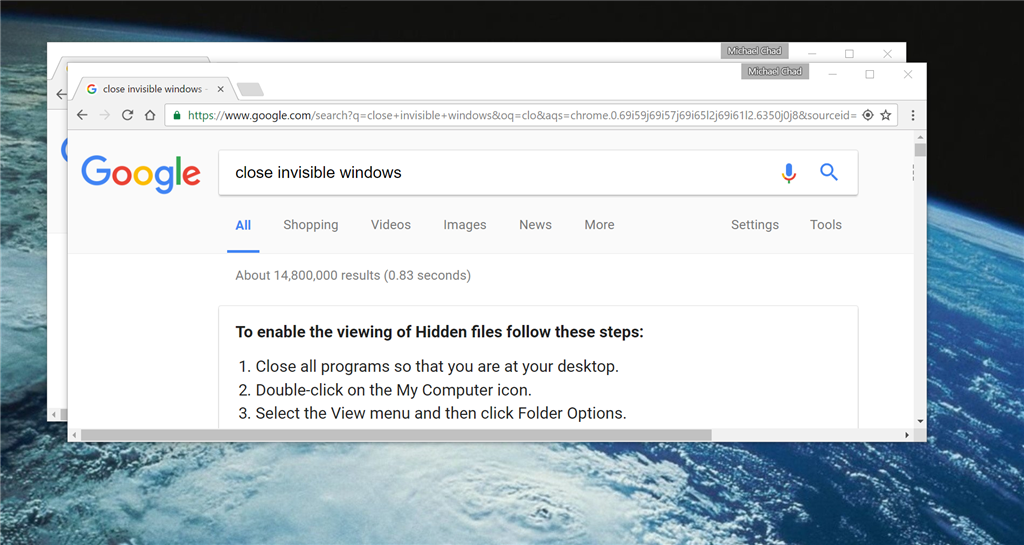This screenshot has width=1024, height=545.
Task: Open the home page via home icon
Action: pyautogui.click(x=150, y=115)
